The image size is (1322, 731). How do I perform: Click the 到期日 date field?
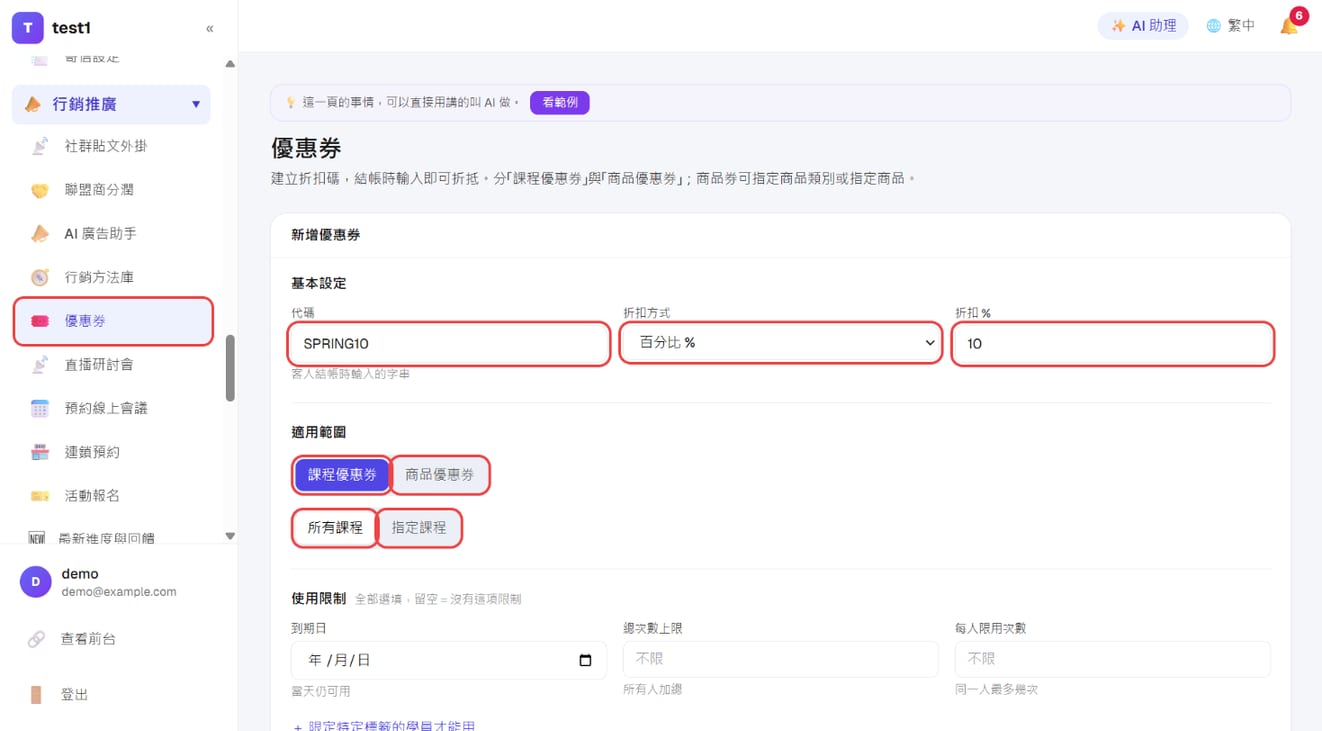click(449, 660)
